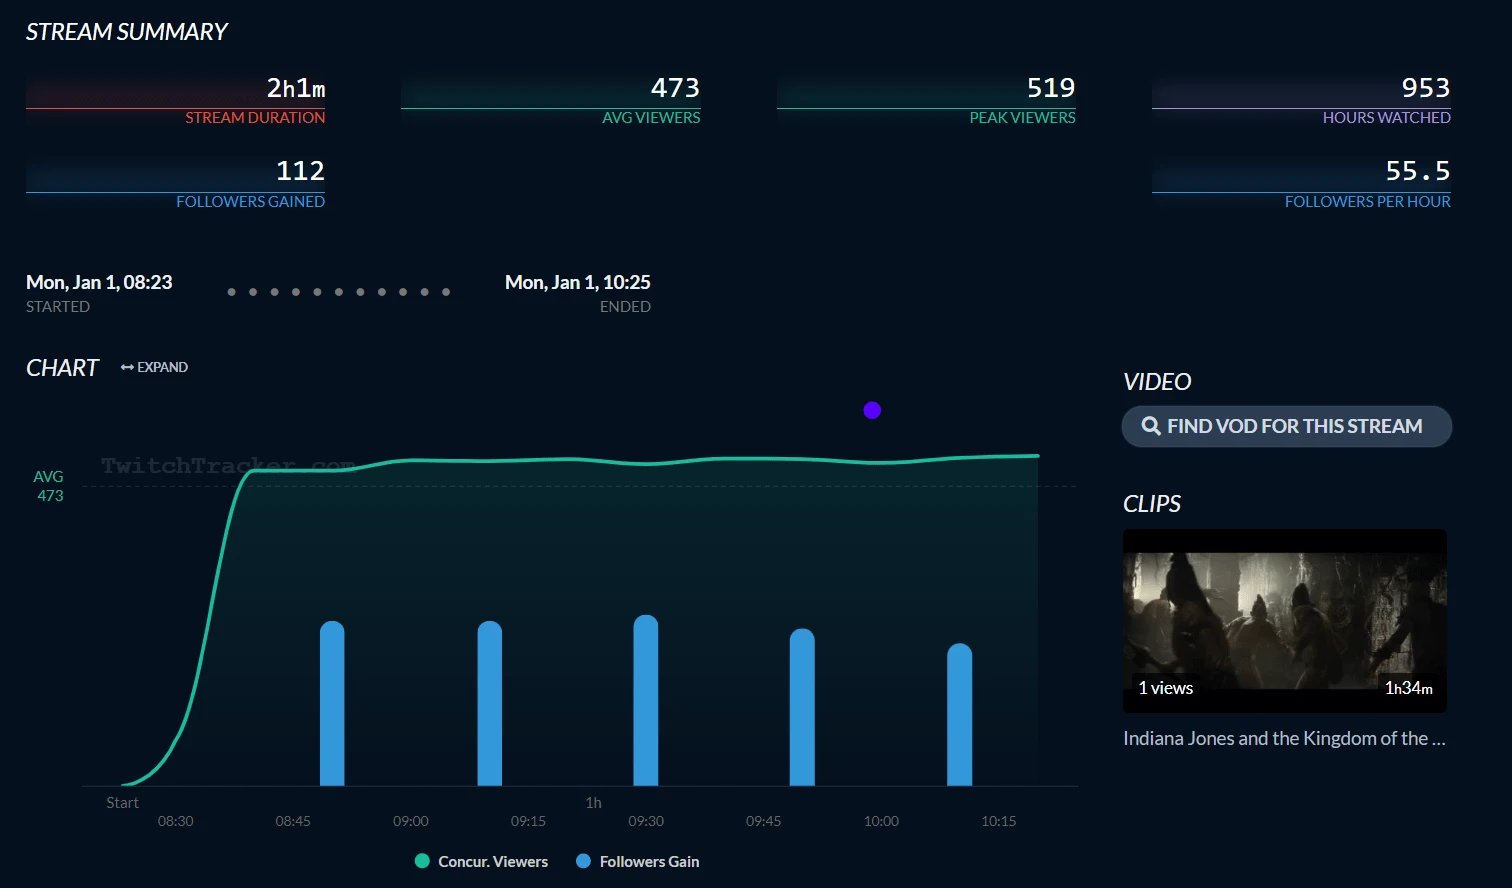This screenshot has height=888, width=1512.
Task: Click the 112 Followers Gained stat
Action: coord(175,184)
